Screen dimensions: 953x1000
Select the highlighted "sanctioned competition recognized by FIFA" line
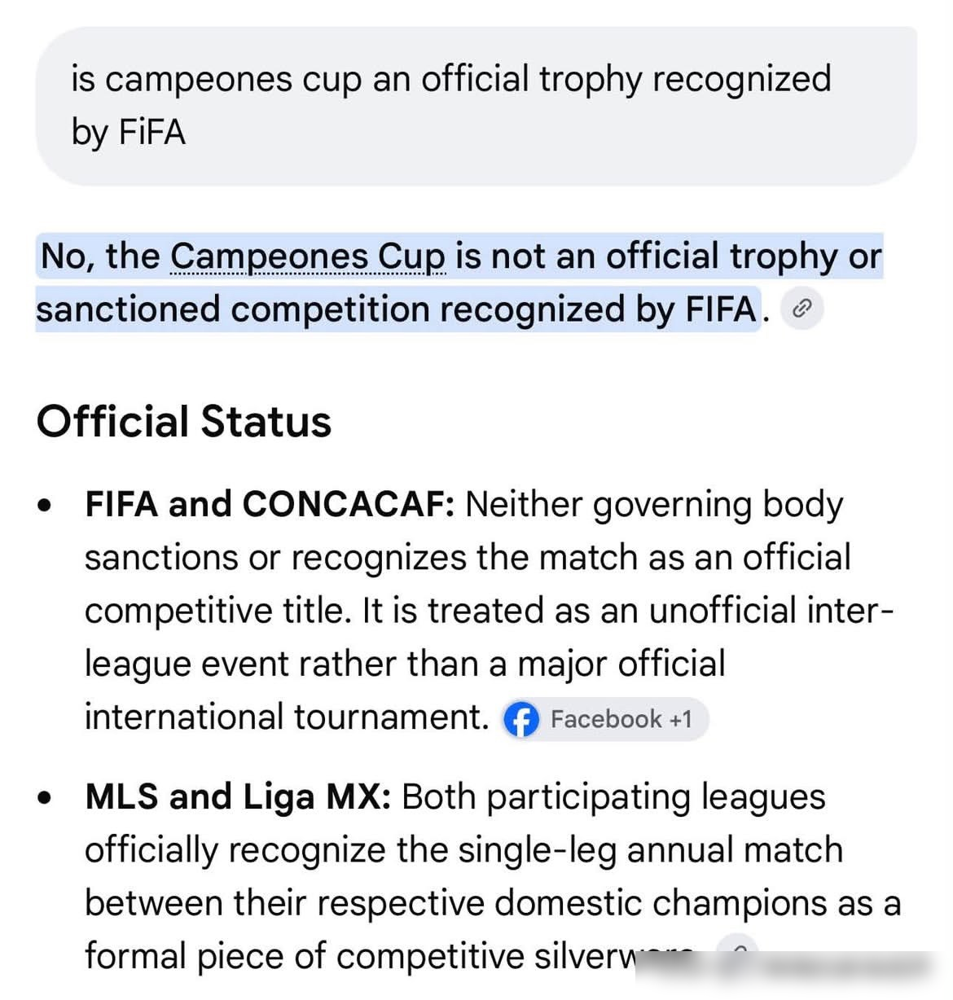398,309
